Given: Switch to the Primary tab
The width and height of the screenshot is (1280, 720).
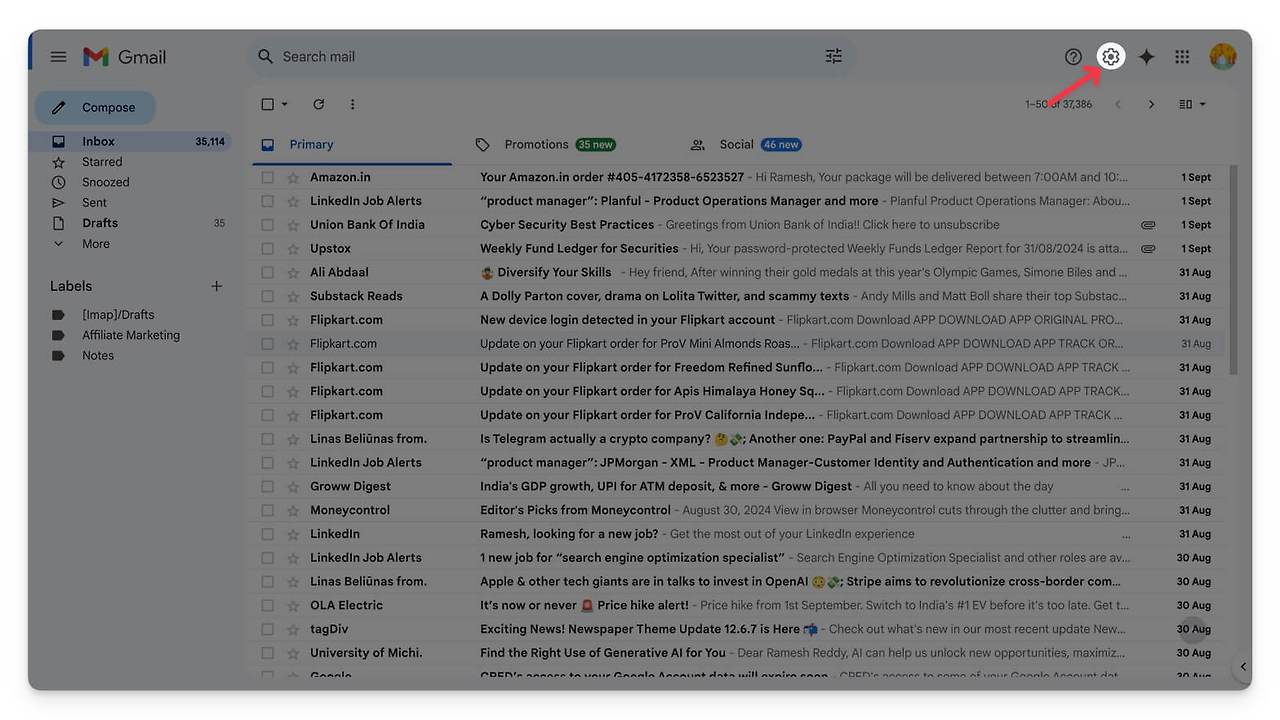Looking at the screenshot, I should 351,145.
